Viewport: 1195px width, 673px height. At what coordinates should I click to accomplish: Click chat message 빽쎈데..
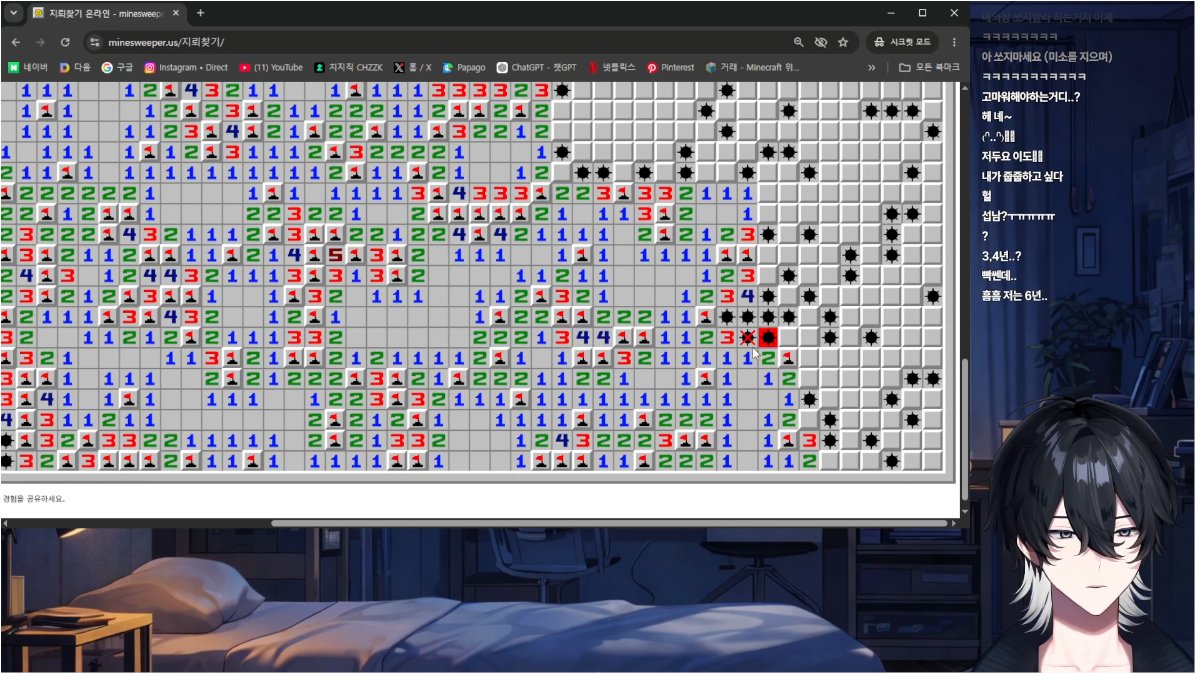(x=999, y=276)
